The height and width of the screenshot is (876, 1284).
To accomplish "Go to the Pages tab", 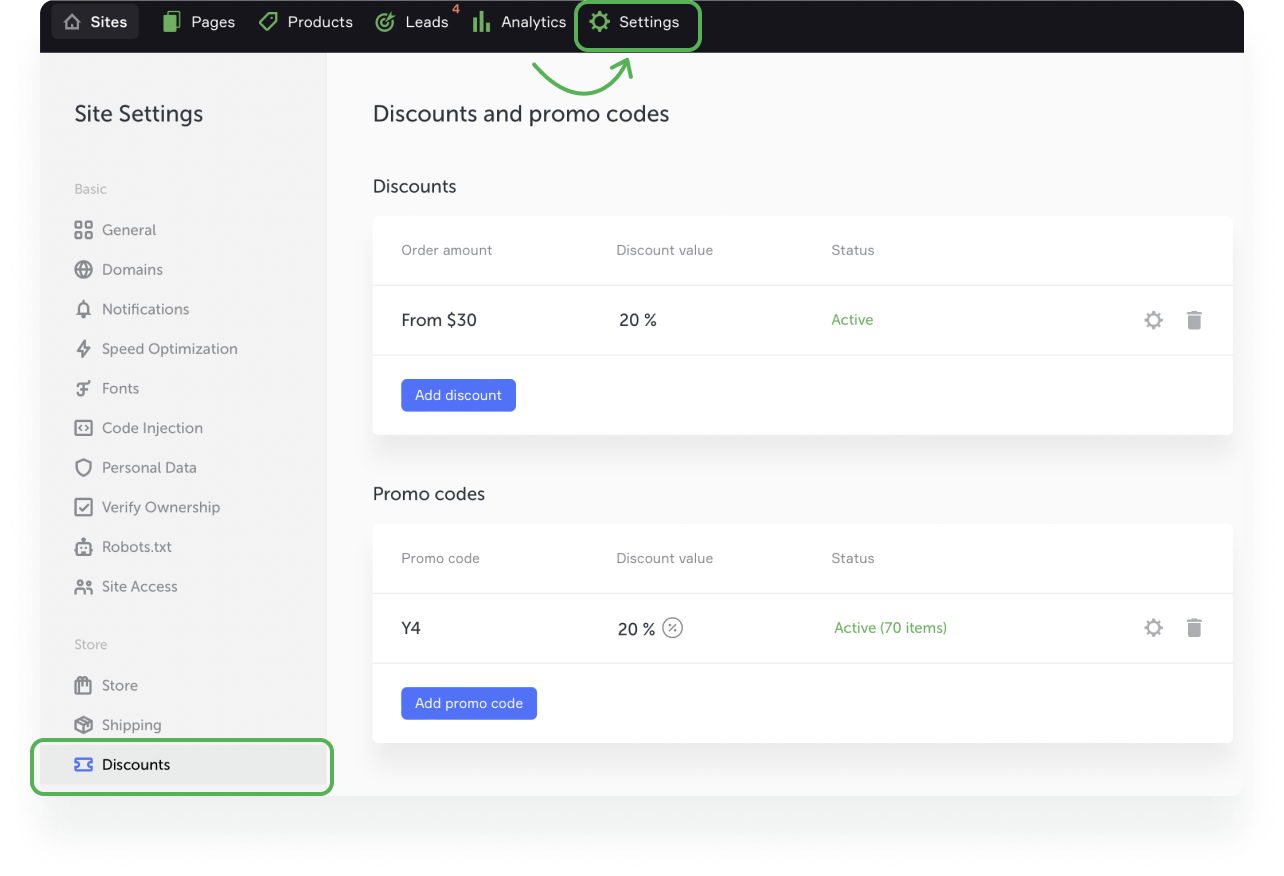I will pyautogui.click(x=199, y=22).
